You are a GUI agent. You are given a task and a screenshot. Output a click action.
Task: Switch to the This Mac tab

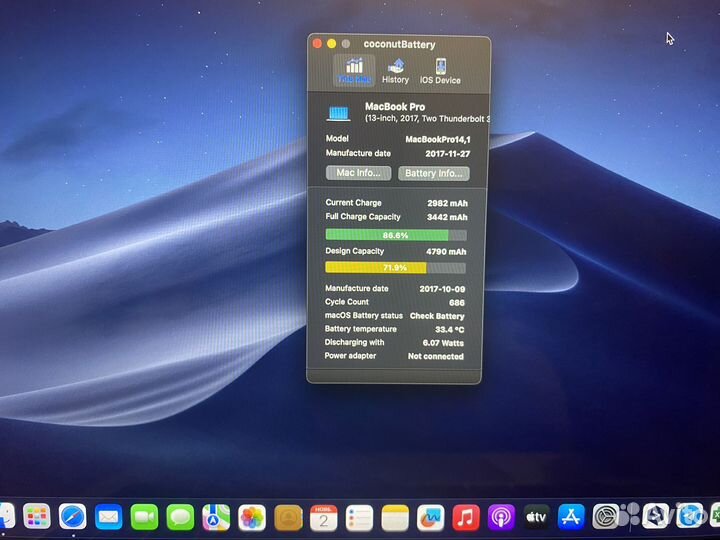coord(354,71)
